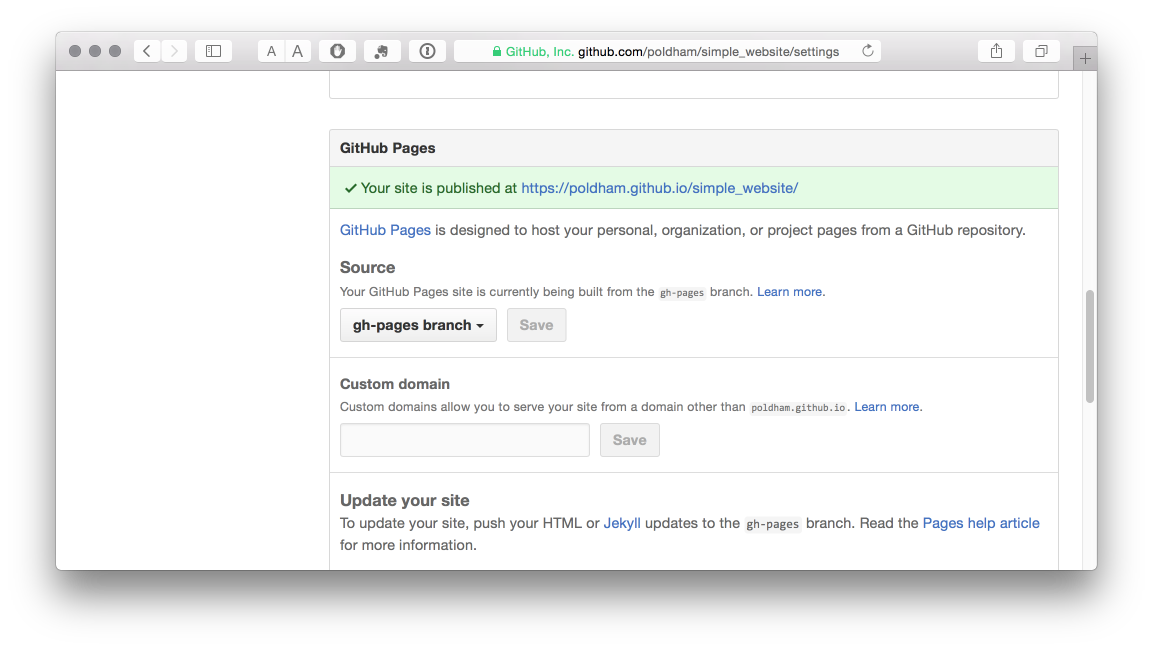Go forward with the Safari forward arrow
Image resolution: width=1153 pixels, height=650 pixels.
pos(174,51)
